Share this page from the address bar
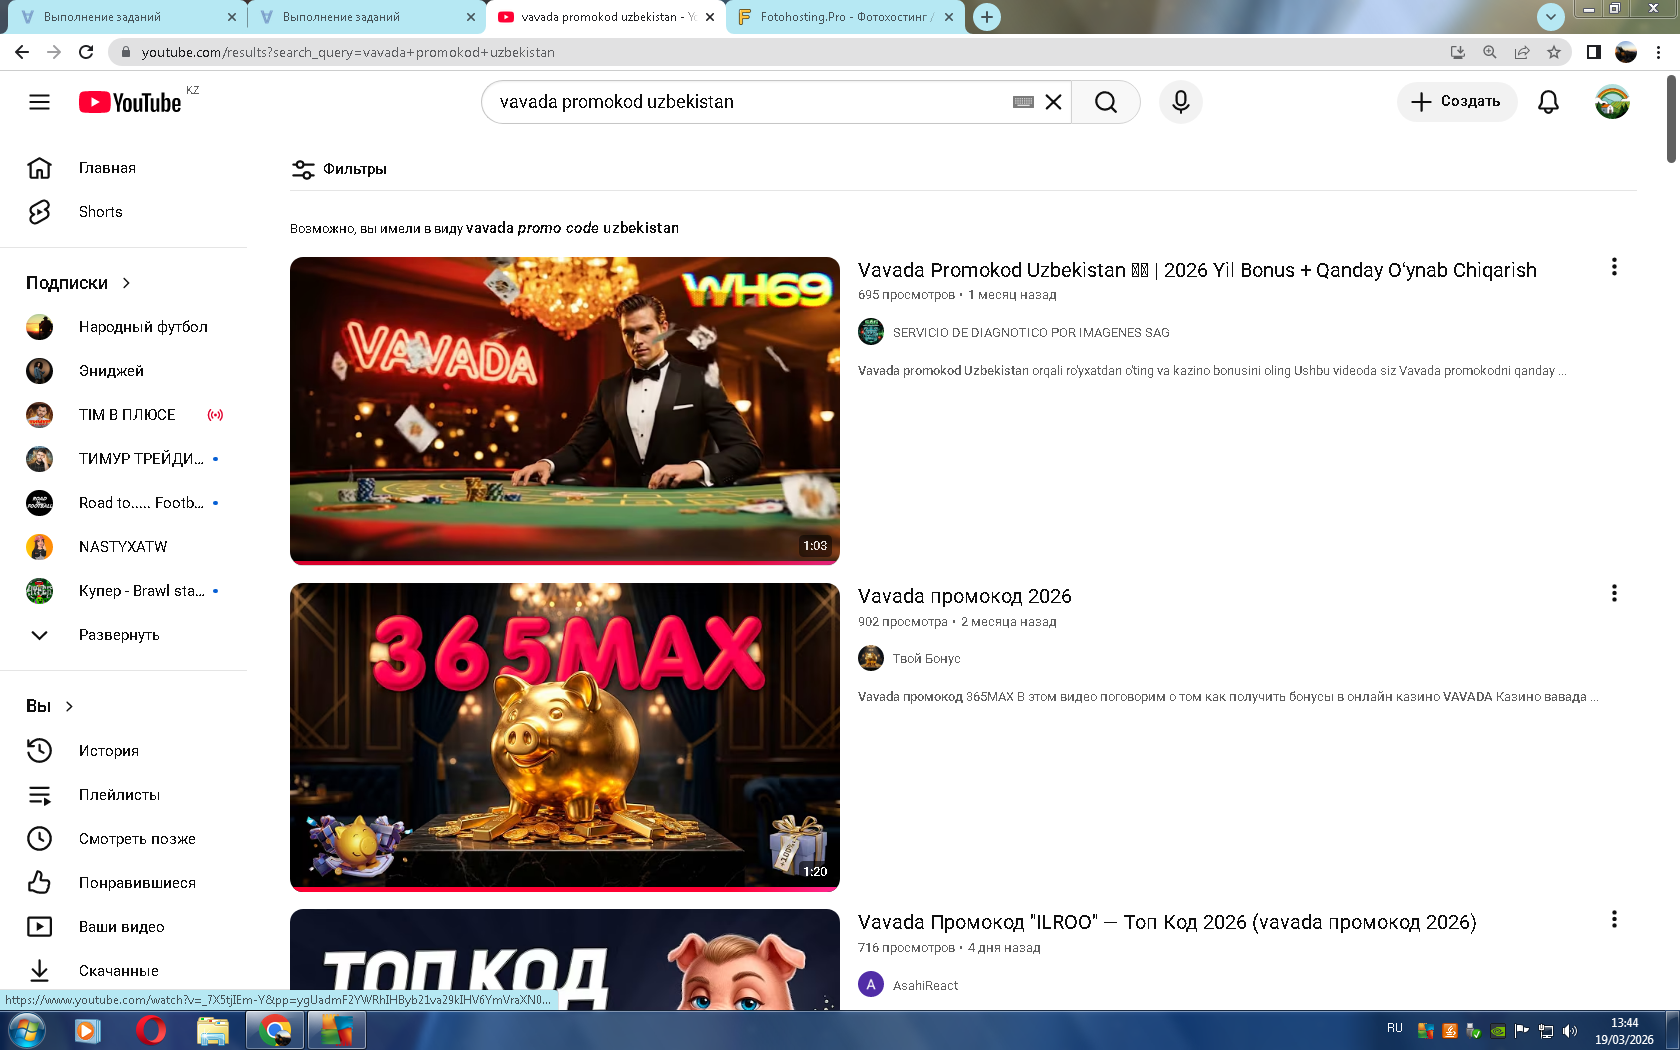1680x1050 pixels. click(1522, 52)
